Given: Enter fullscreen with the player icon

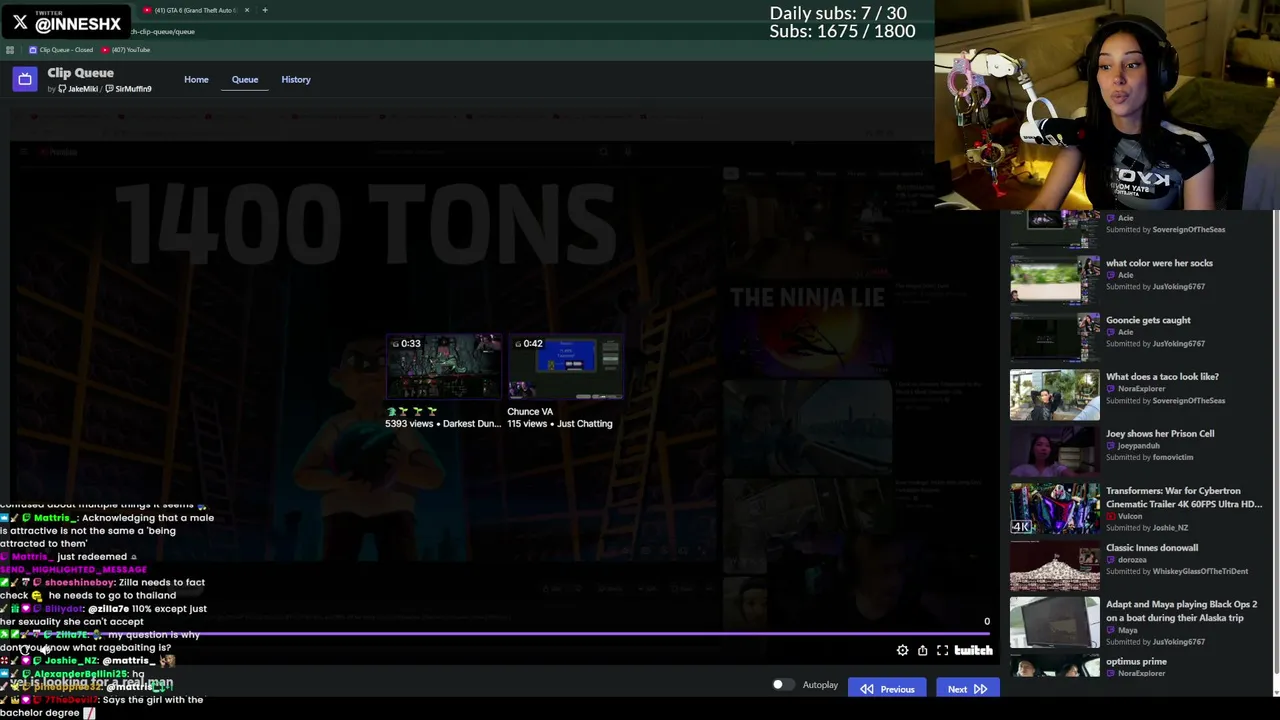Looking at the screenshot, I should (942, 651).
